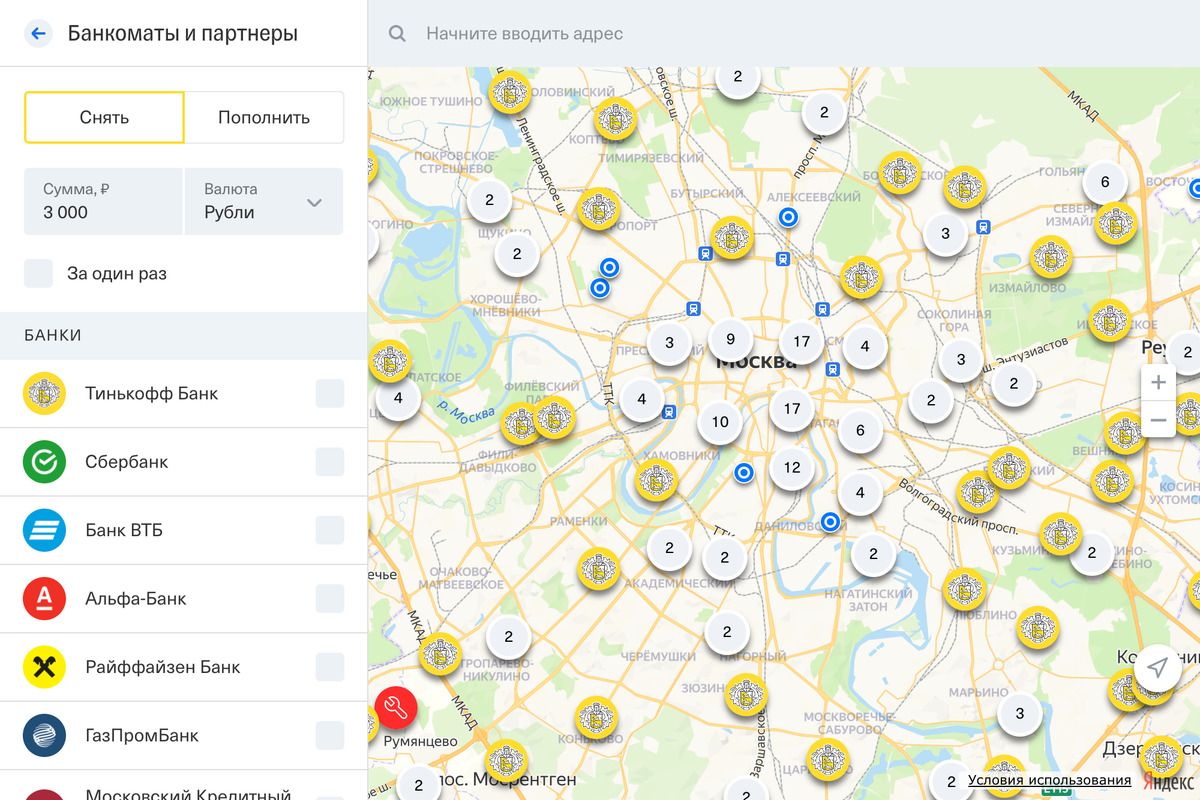This screenshot has height=800, width=1200.
Task: Click the БАНКИ section header
Action: click(x=53, y=336)
